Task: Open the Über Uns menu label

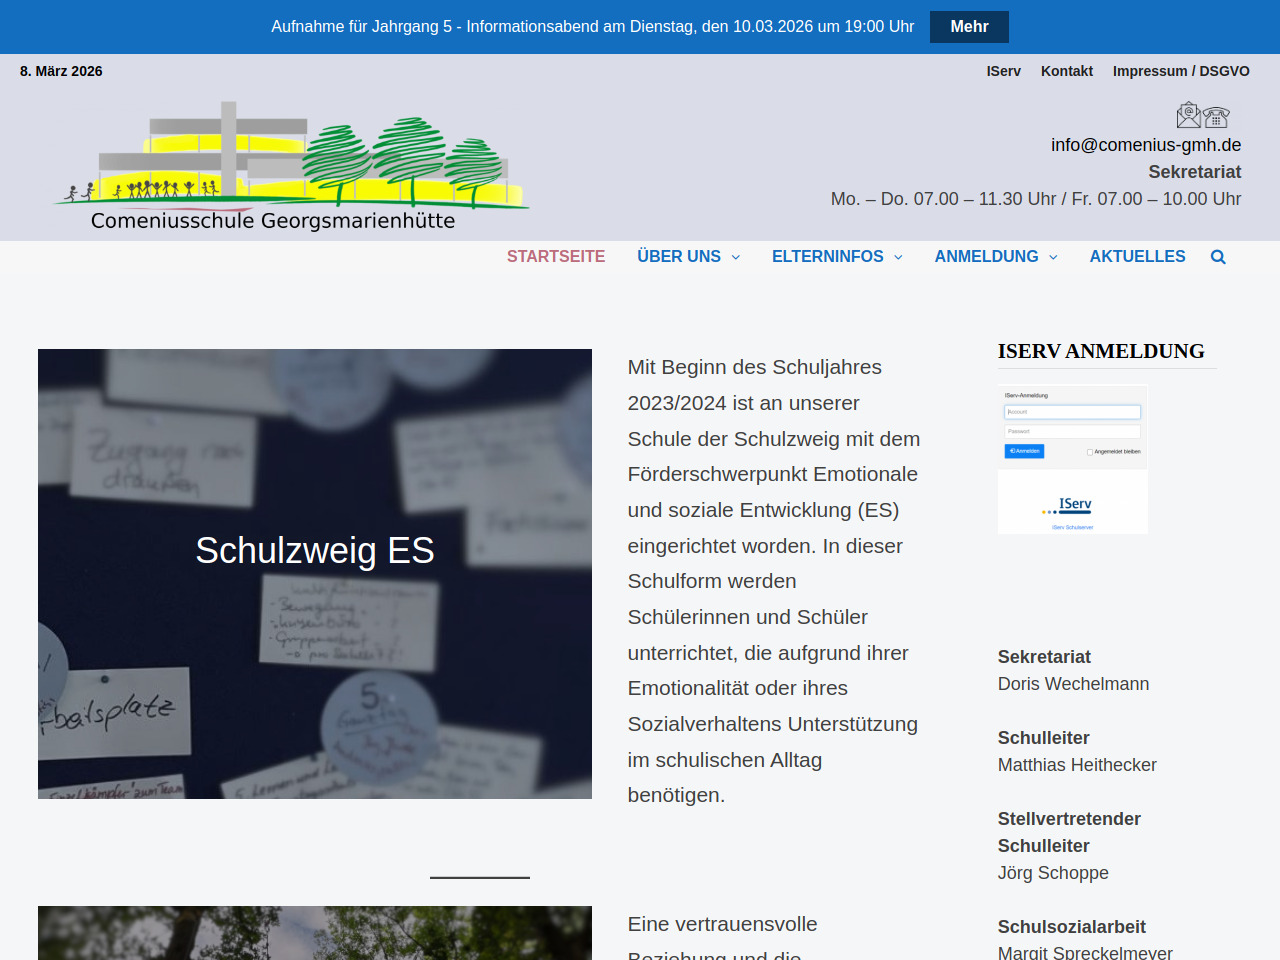Action: tap(678, 257)
